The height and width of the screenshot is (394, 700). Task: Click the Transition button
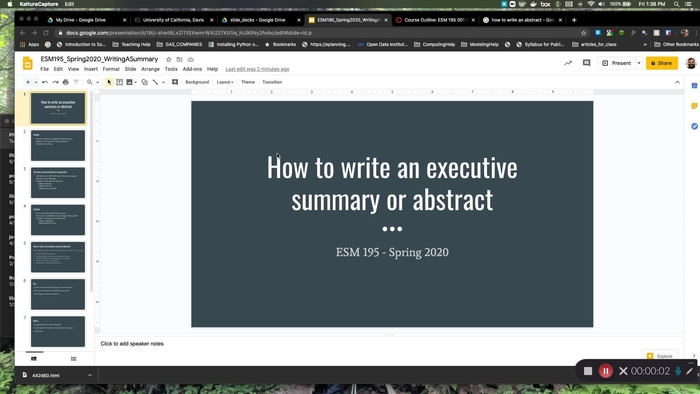pos(272,82)
